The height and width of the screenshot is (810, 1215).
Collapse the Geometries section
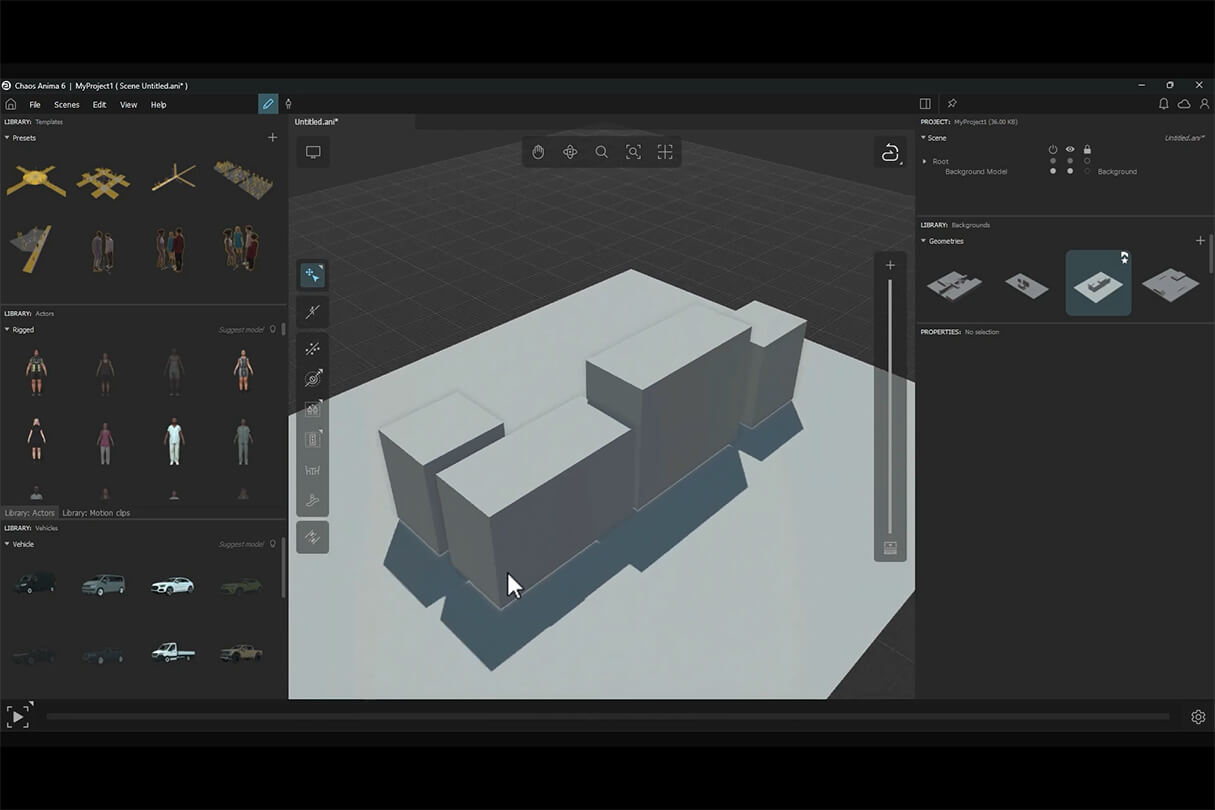point(924,241)
